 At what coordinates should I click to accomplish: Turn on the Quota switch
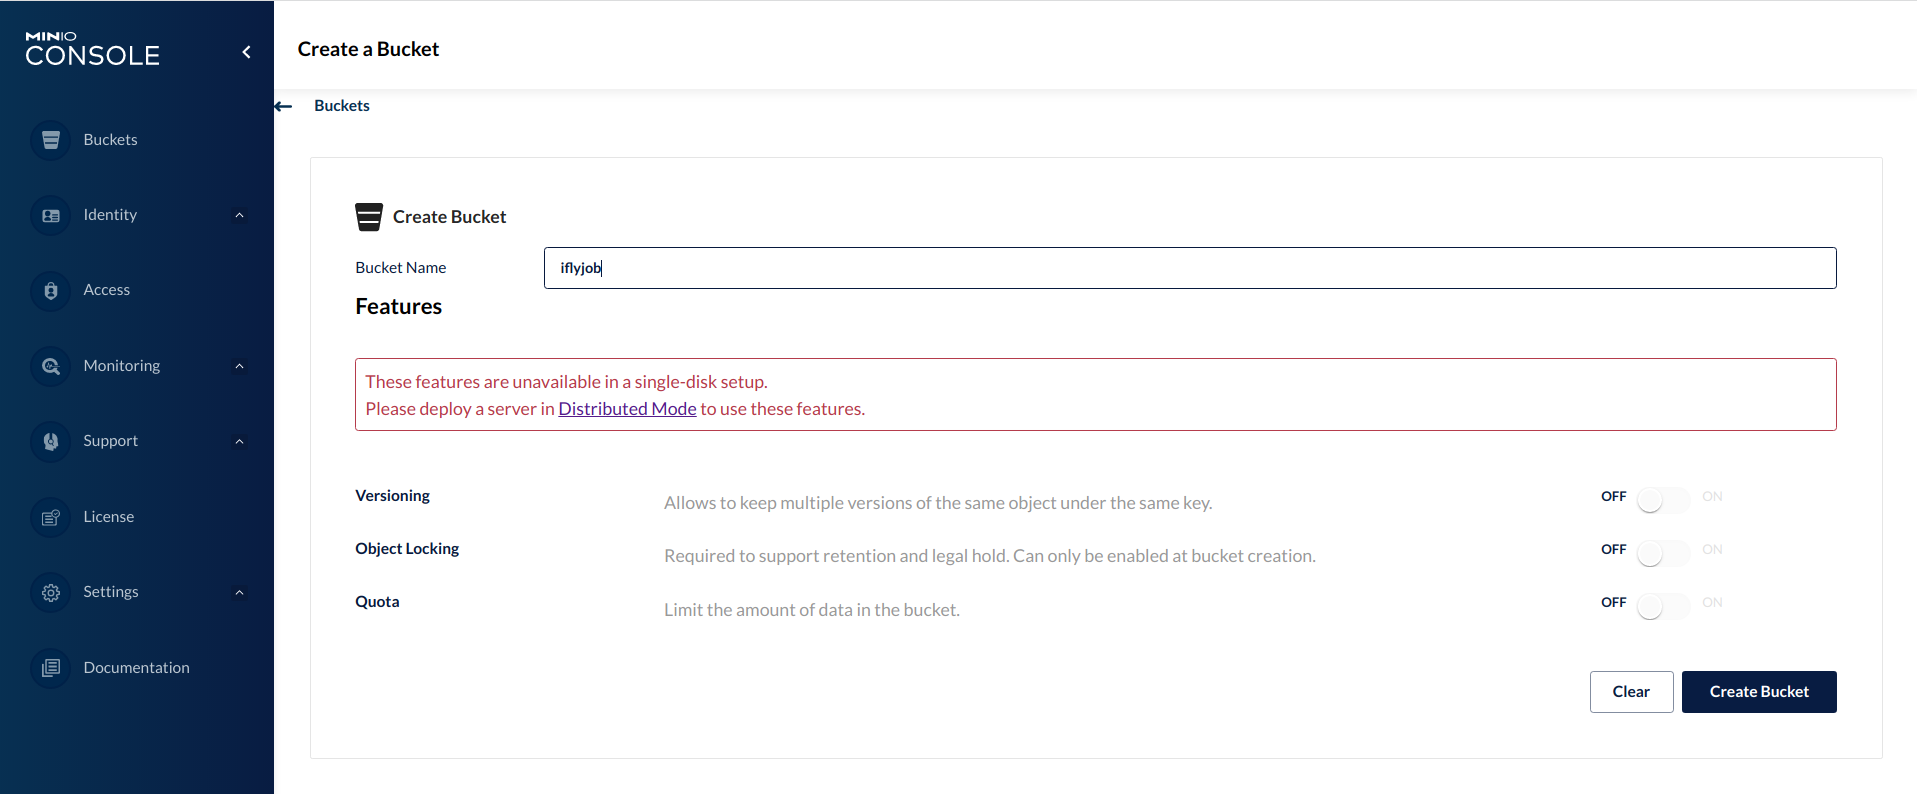click(x=1662, y=606)
